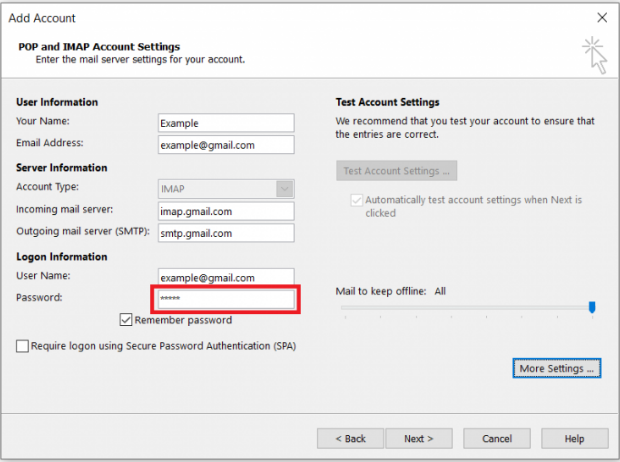Click the cursor wizard icon

coord(594,55)
